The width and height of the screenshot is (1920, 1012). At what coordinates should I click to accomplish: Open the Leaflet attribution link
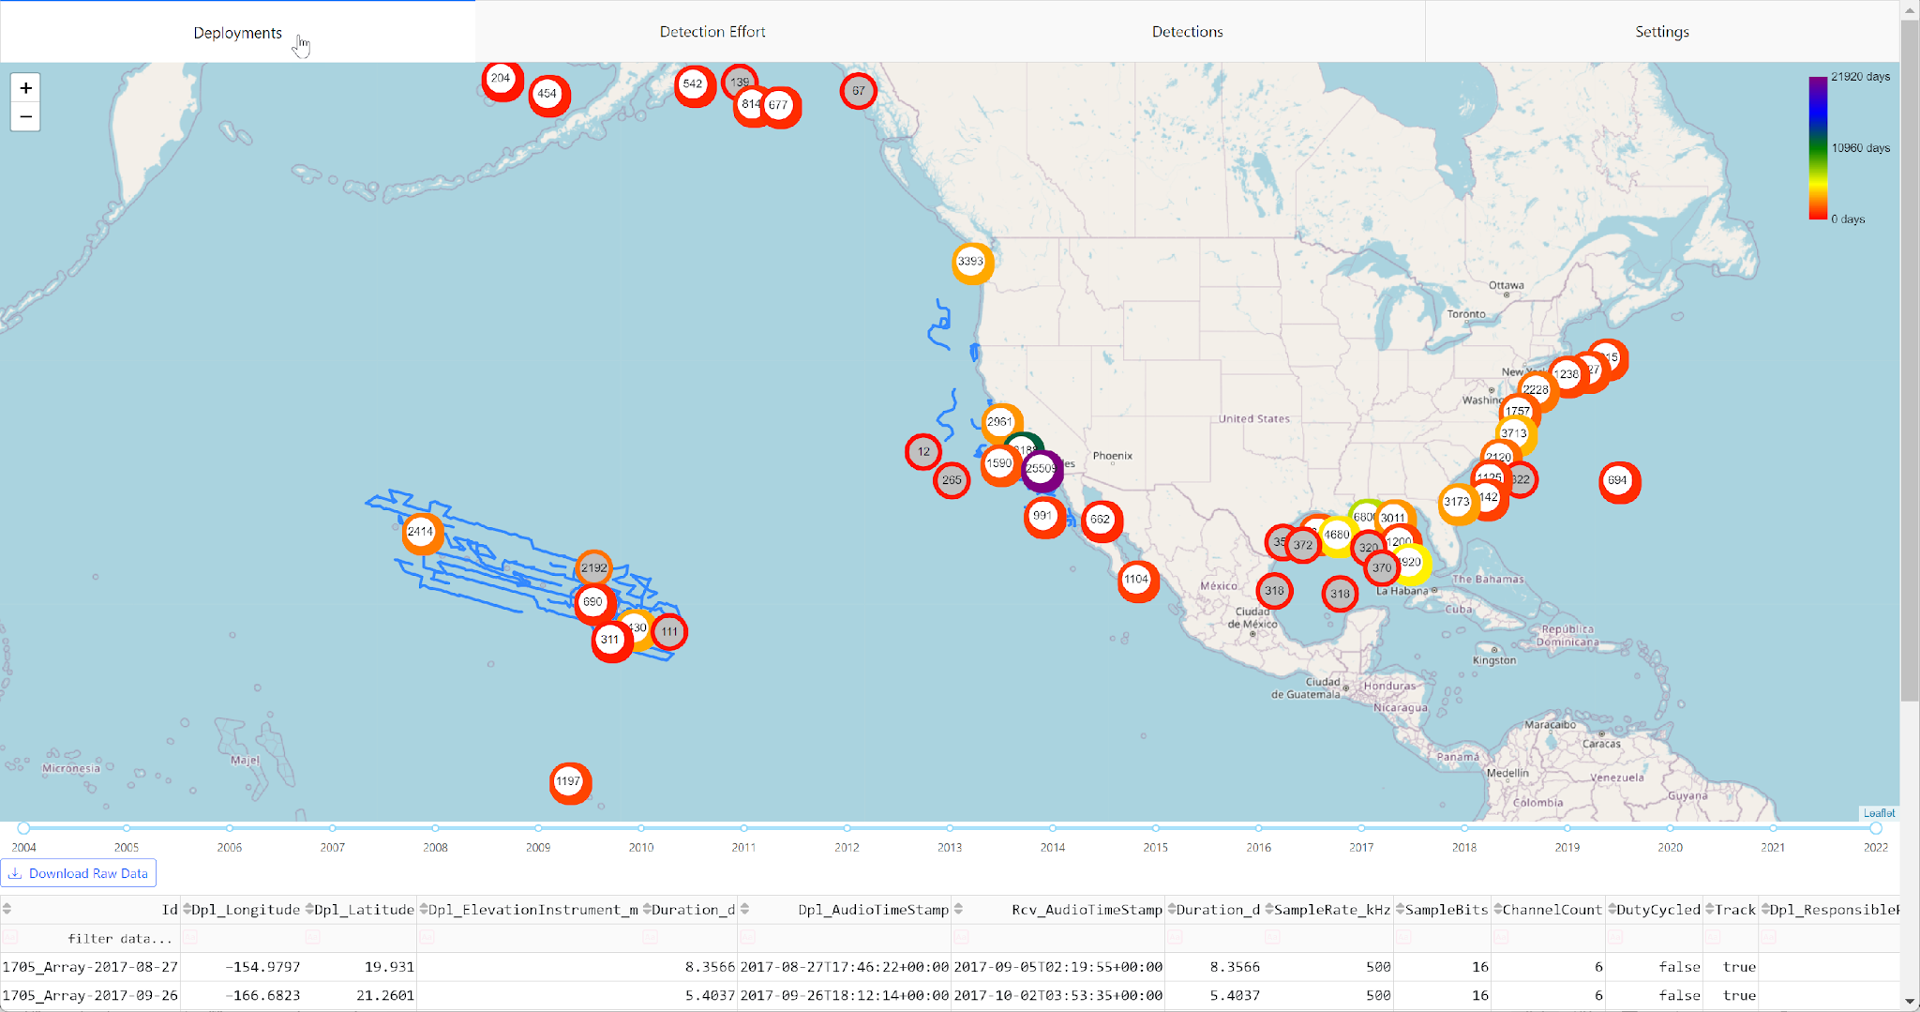click(x=1879, y=813)
